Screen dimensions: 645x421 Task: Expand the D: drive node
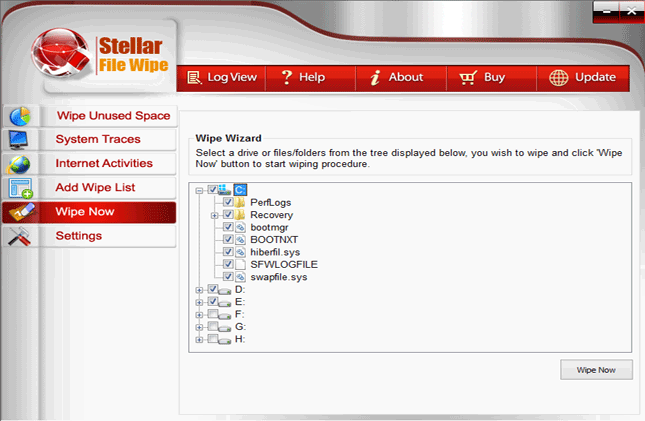coord(199,290)
